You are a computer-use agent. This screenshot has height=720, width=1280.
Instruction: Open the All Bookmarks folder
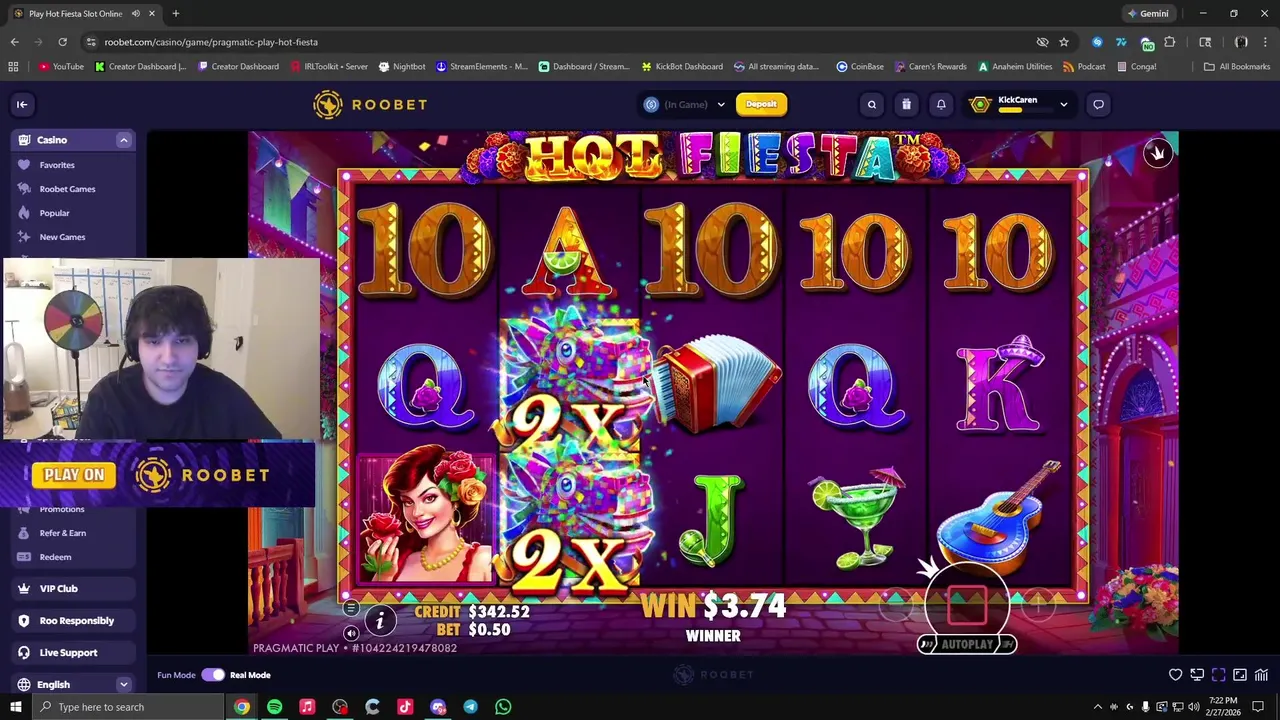(x=1237, y=67)
